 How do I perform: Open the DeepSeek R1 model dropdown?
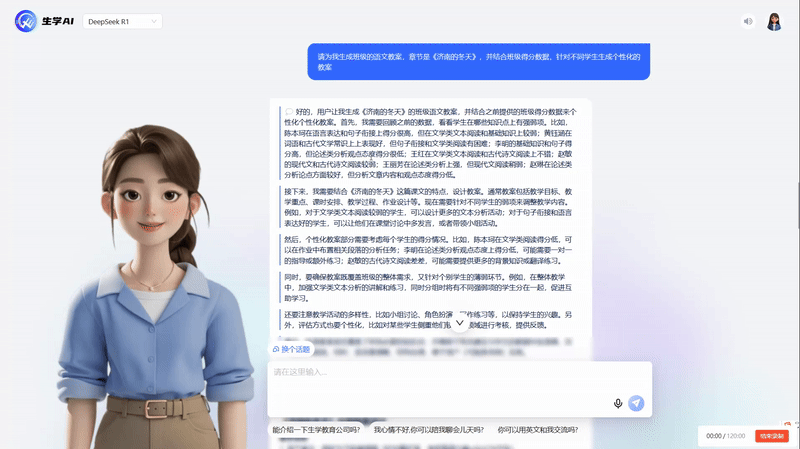pos(120,21)
